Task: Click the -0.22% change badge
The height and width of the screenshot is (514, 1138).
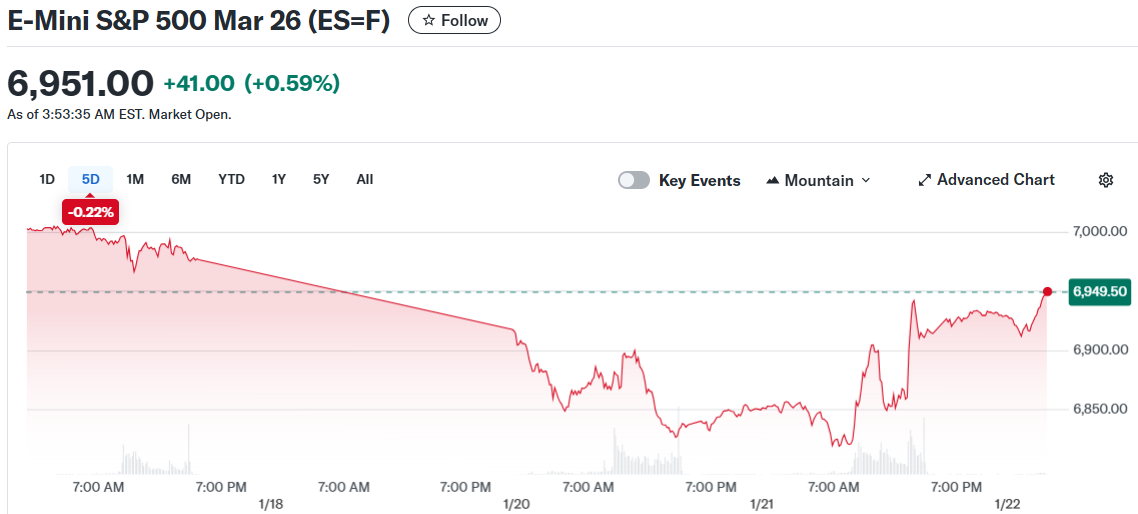Action: pos(91,212)
